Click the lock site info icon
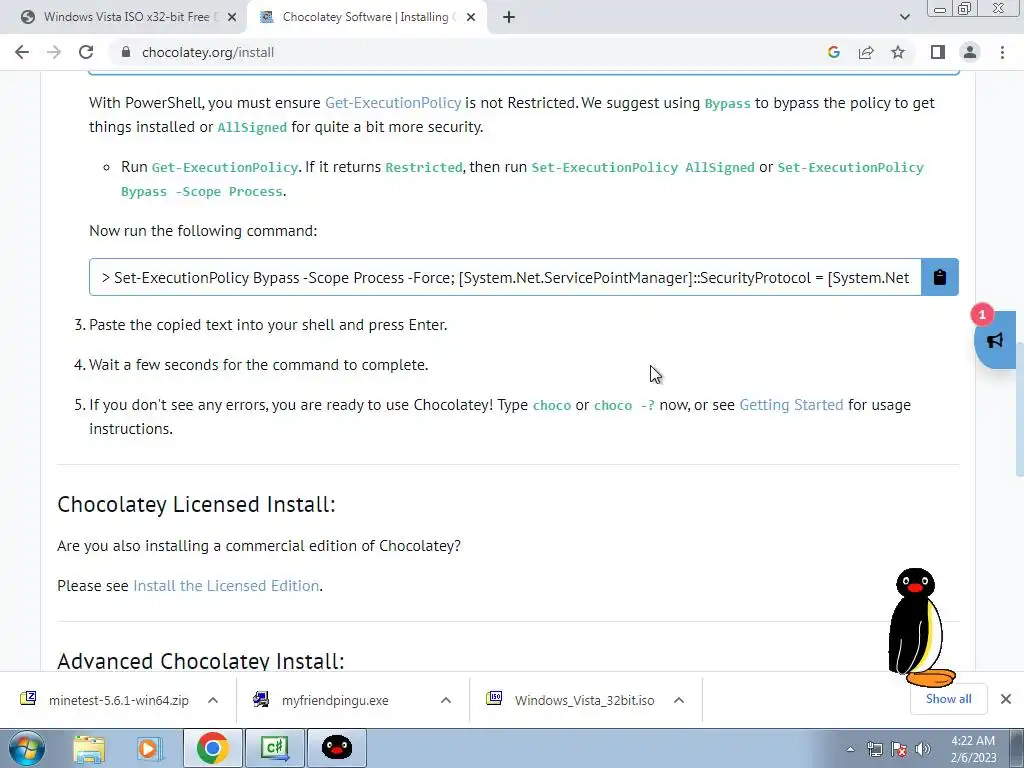The width and height of the screenshot is (1024, 768). 126,52
